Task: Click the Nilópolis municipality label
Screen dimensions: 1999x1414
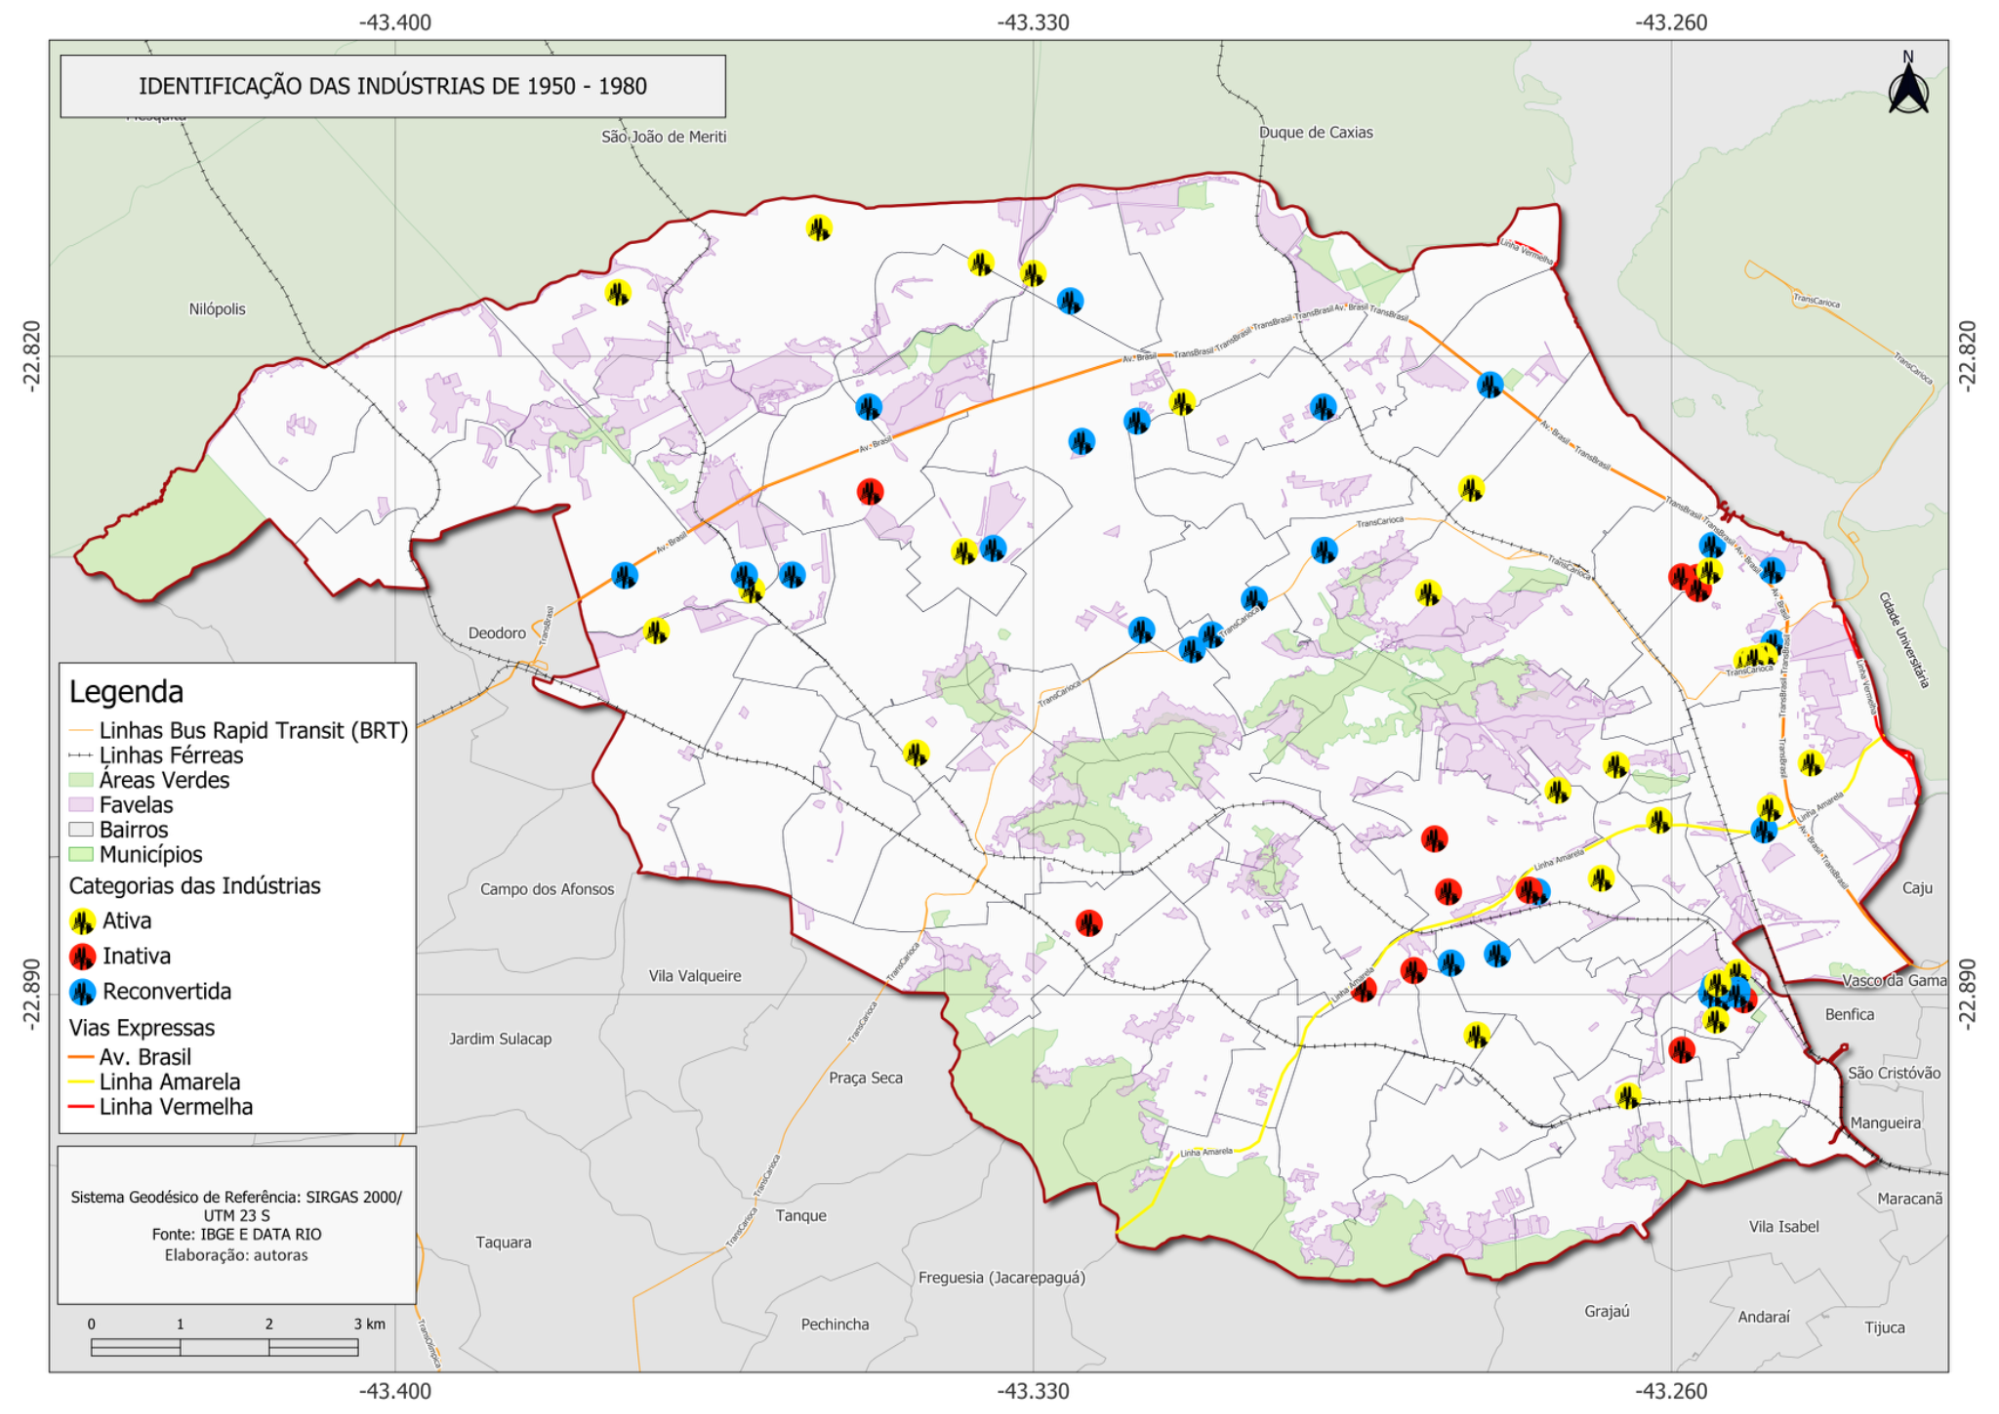Action: (x=217, y=309)
